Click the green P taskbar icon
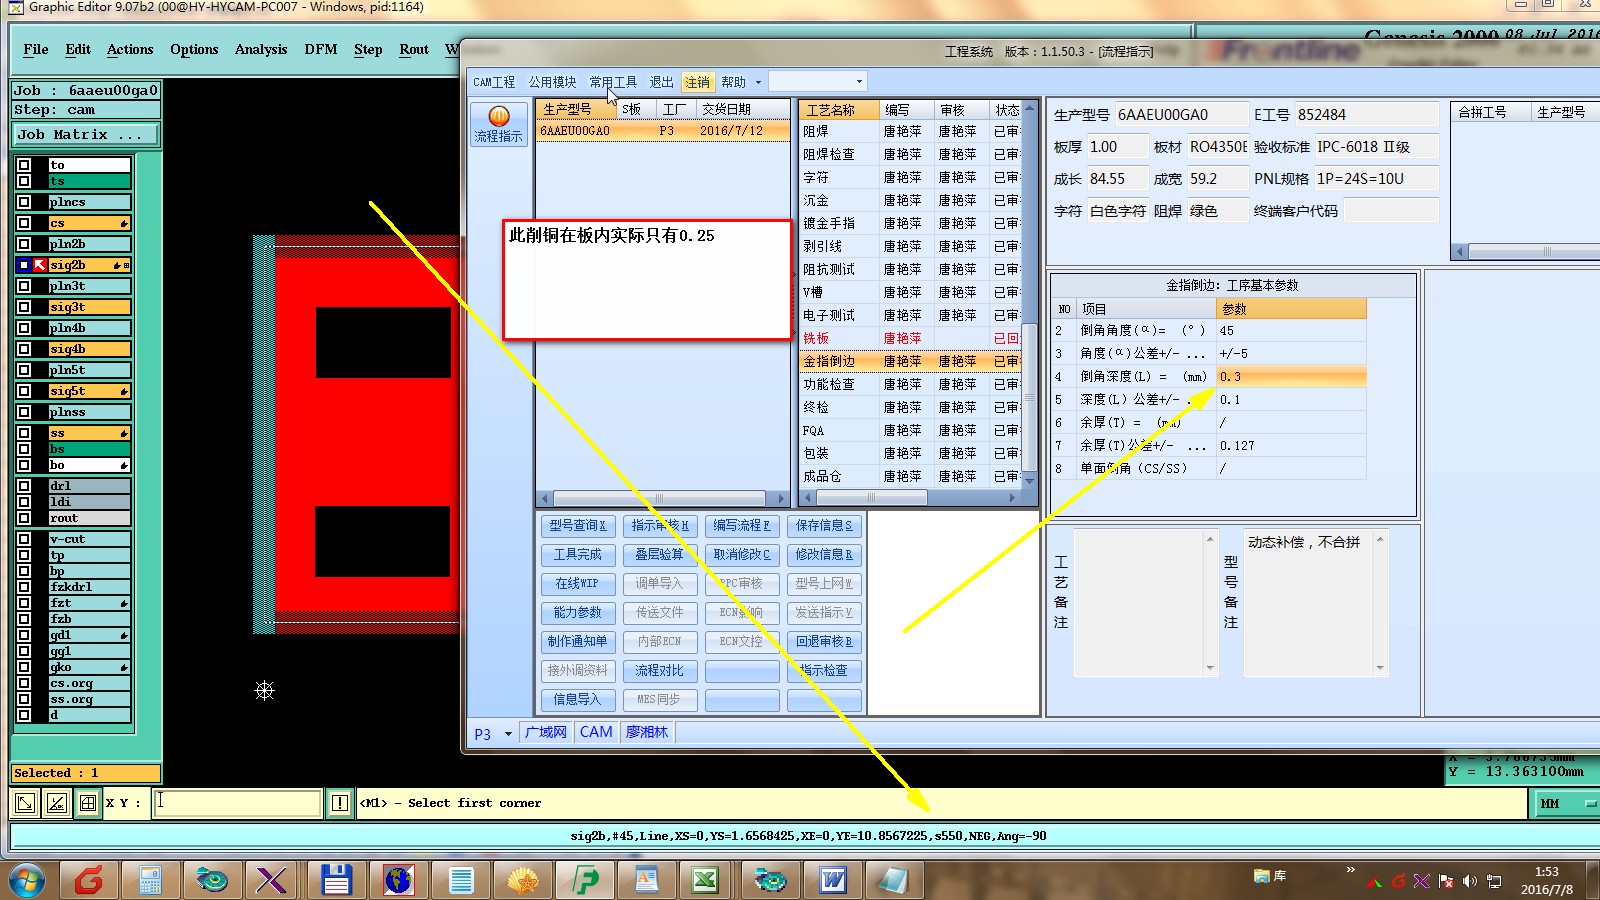The image size is (1600, 900). 585,880
